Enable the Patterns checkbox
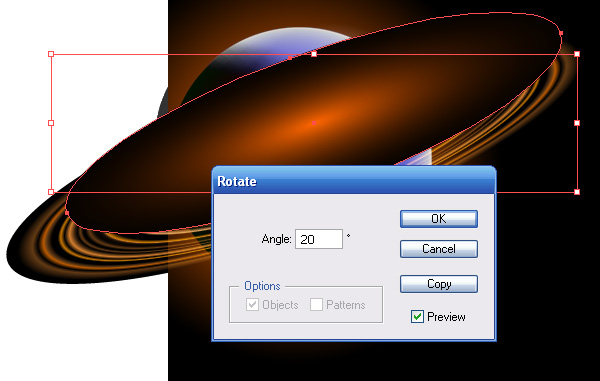 tap(316, 305)
